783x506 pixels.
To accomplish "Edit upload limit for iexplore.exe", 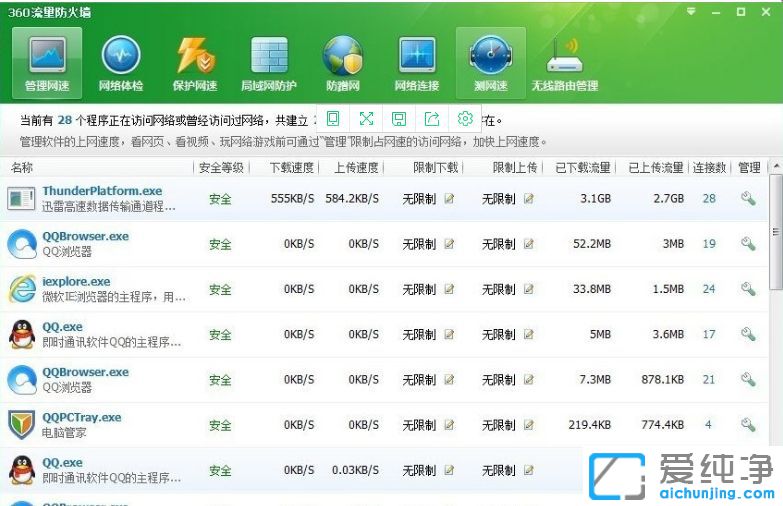I will pos(528,289).
